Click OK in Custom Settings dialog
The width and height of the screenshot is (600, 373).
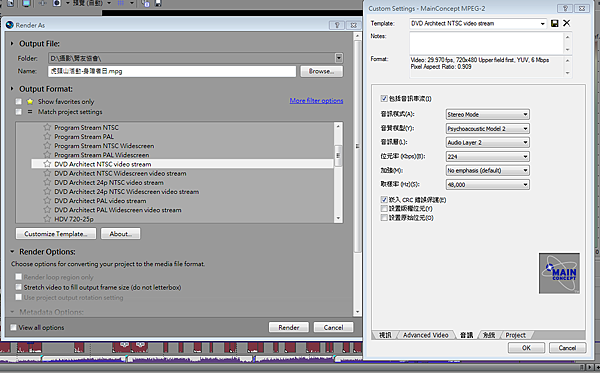(x=526, y=348)
